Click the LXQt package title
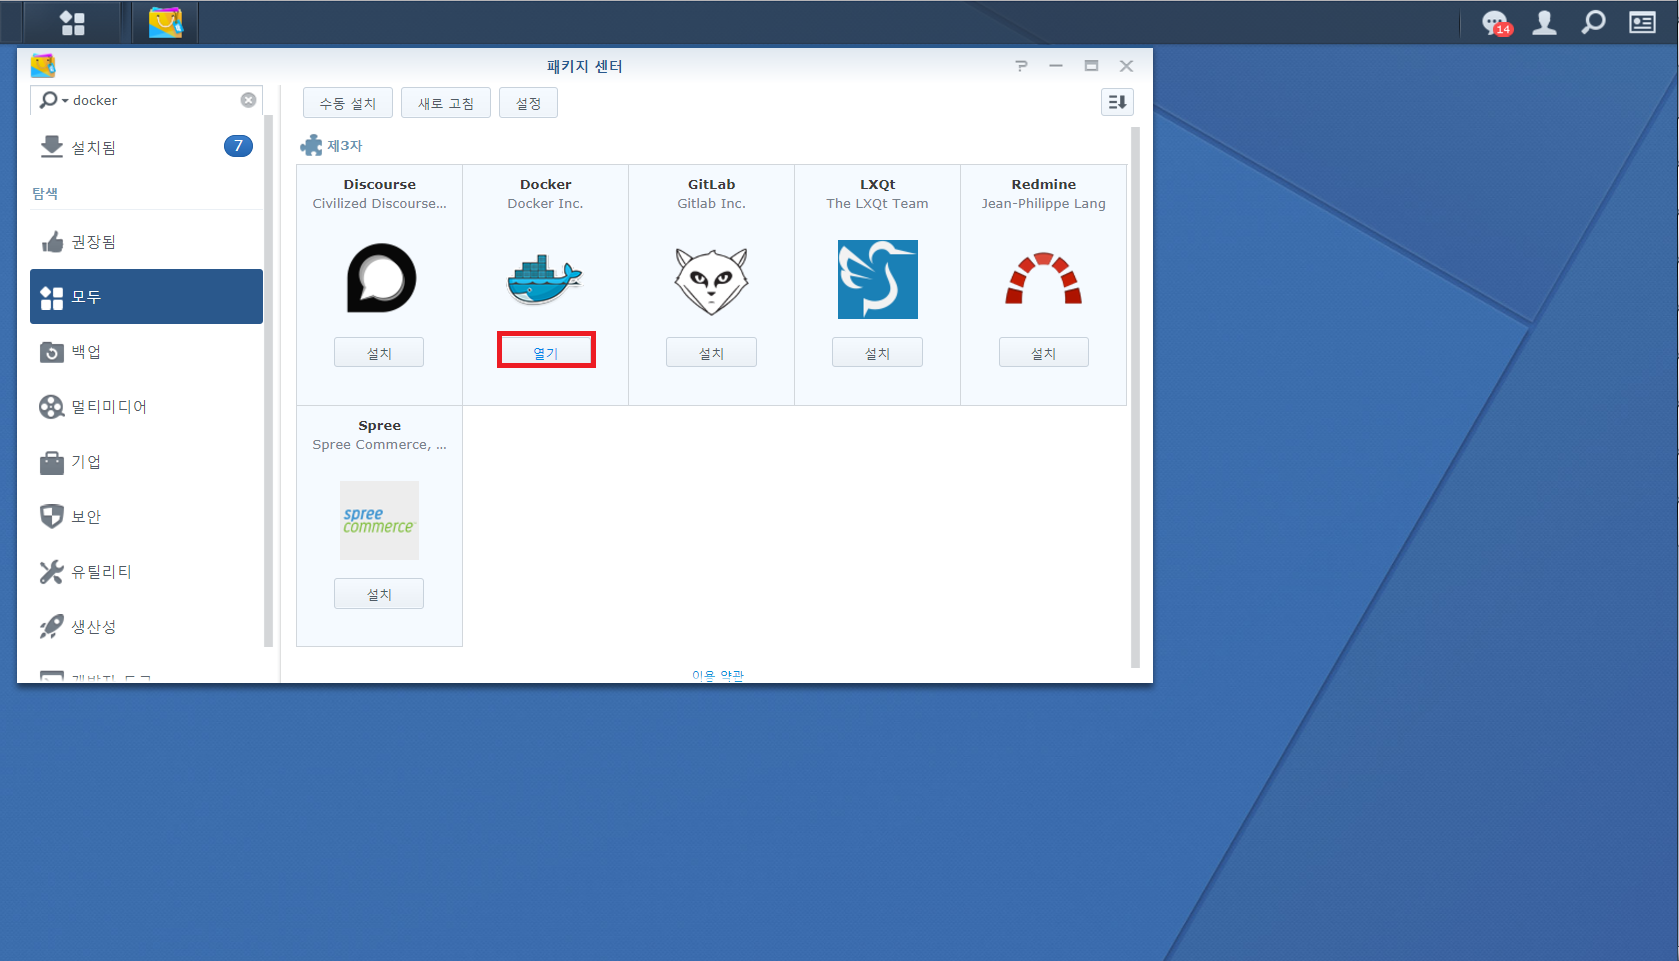 pos(878,184)
